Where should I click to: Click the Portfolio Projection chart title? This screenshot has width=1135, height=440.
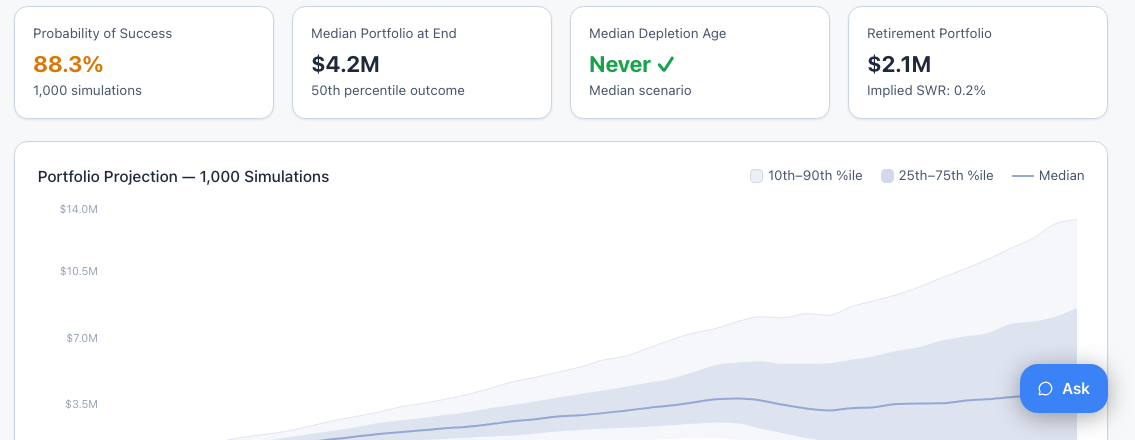[x=183, y=177]
